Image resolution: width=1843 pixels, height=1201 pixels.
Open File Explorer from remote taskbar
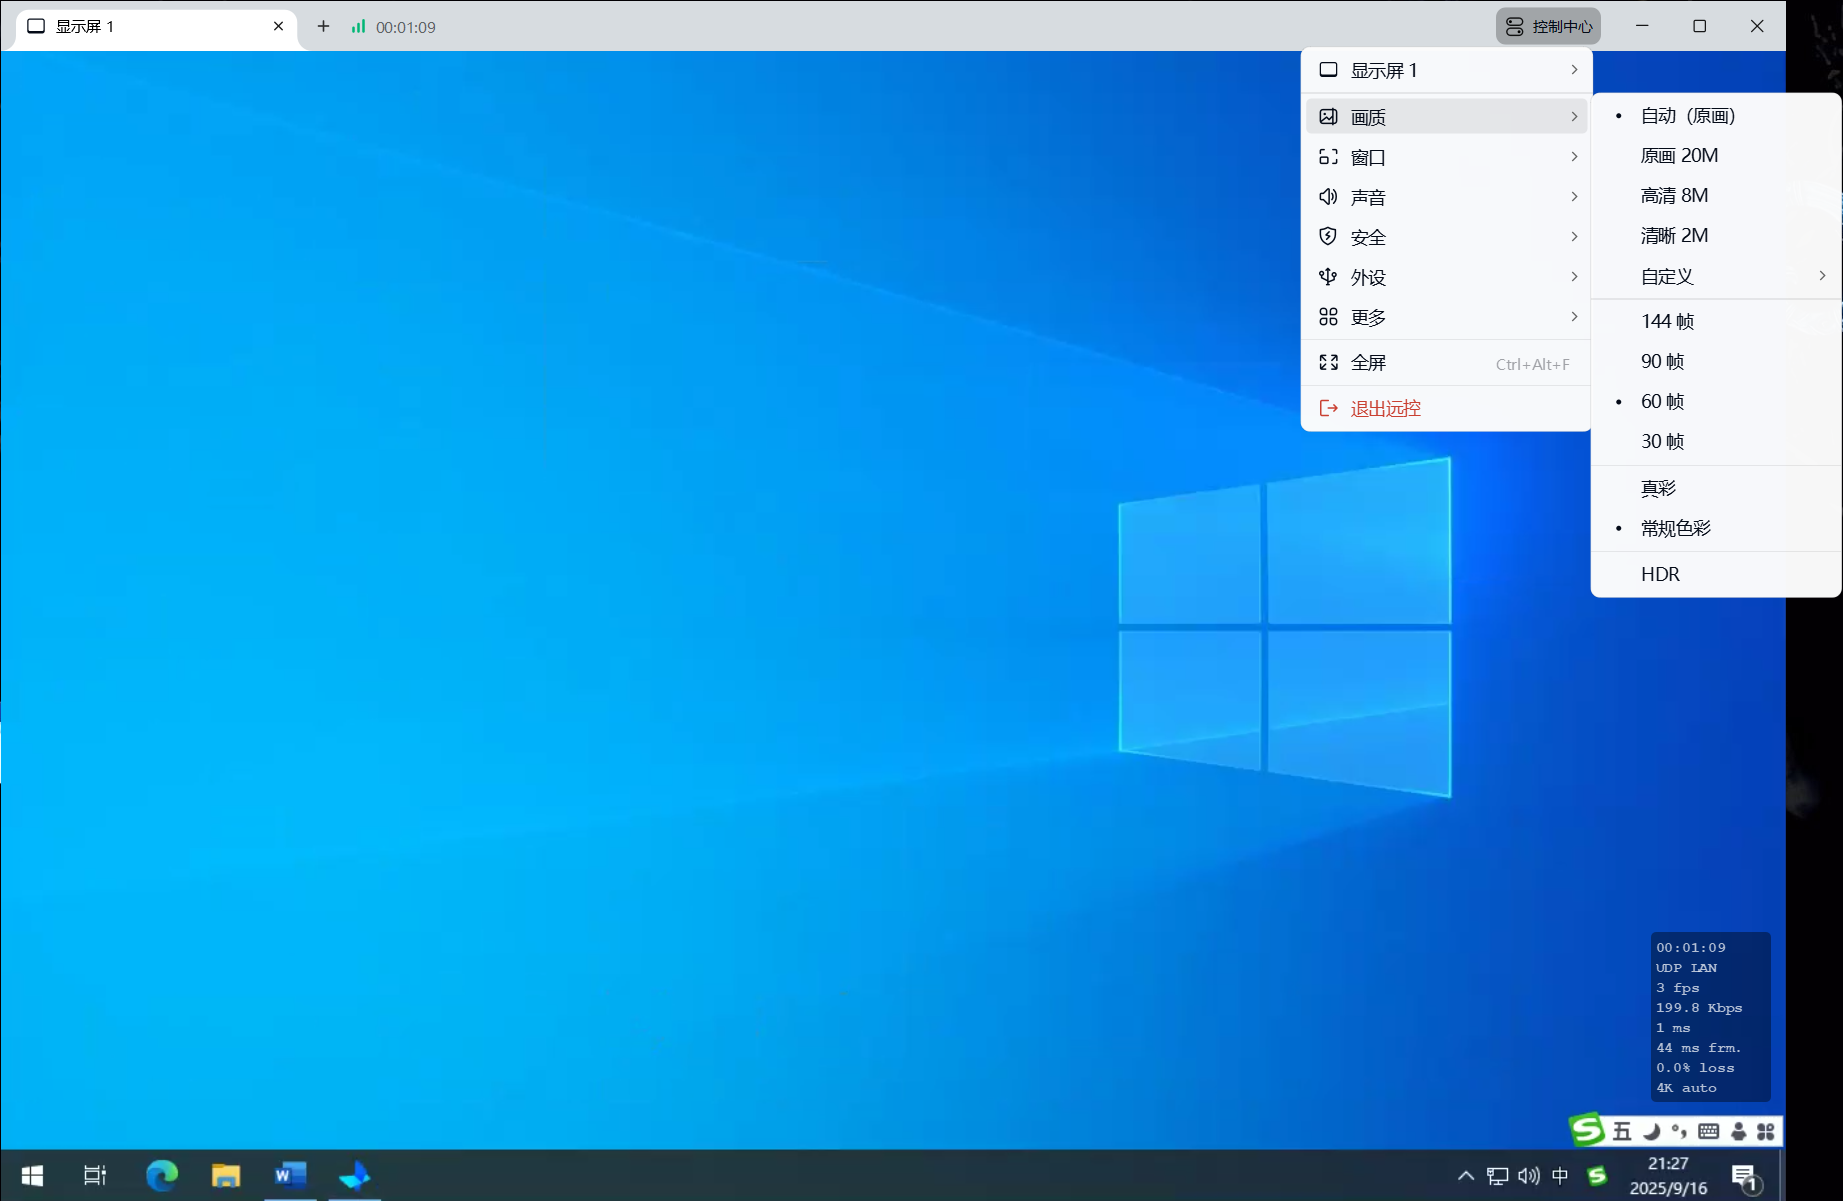click(x=226, y=1176)
